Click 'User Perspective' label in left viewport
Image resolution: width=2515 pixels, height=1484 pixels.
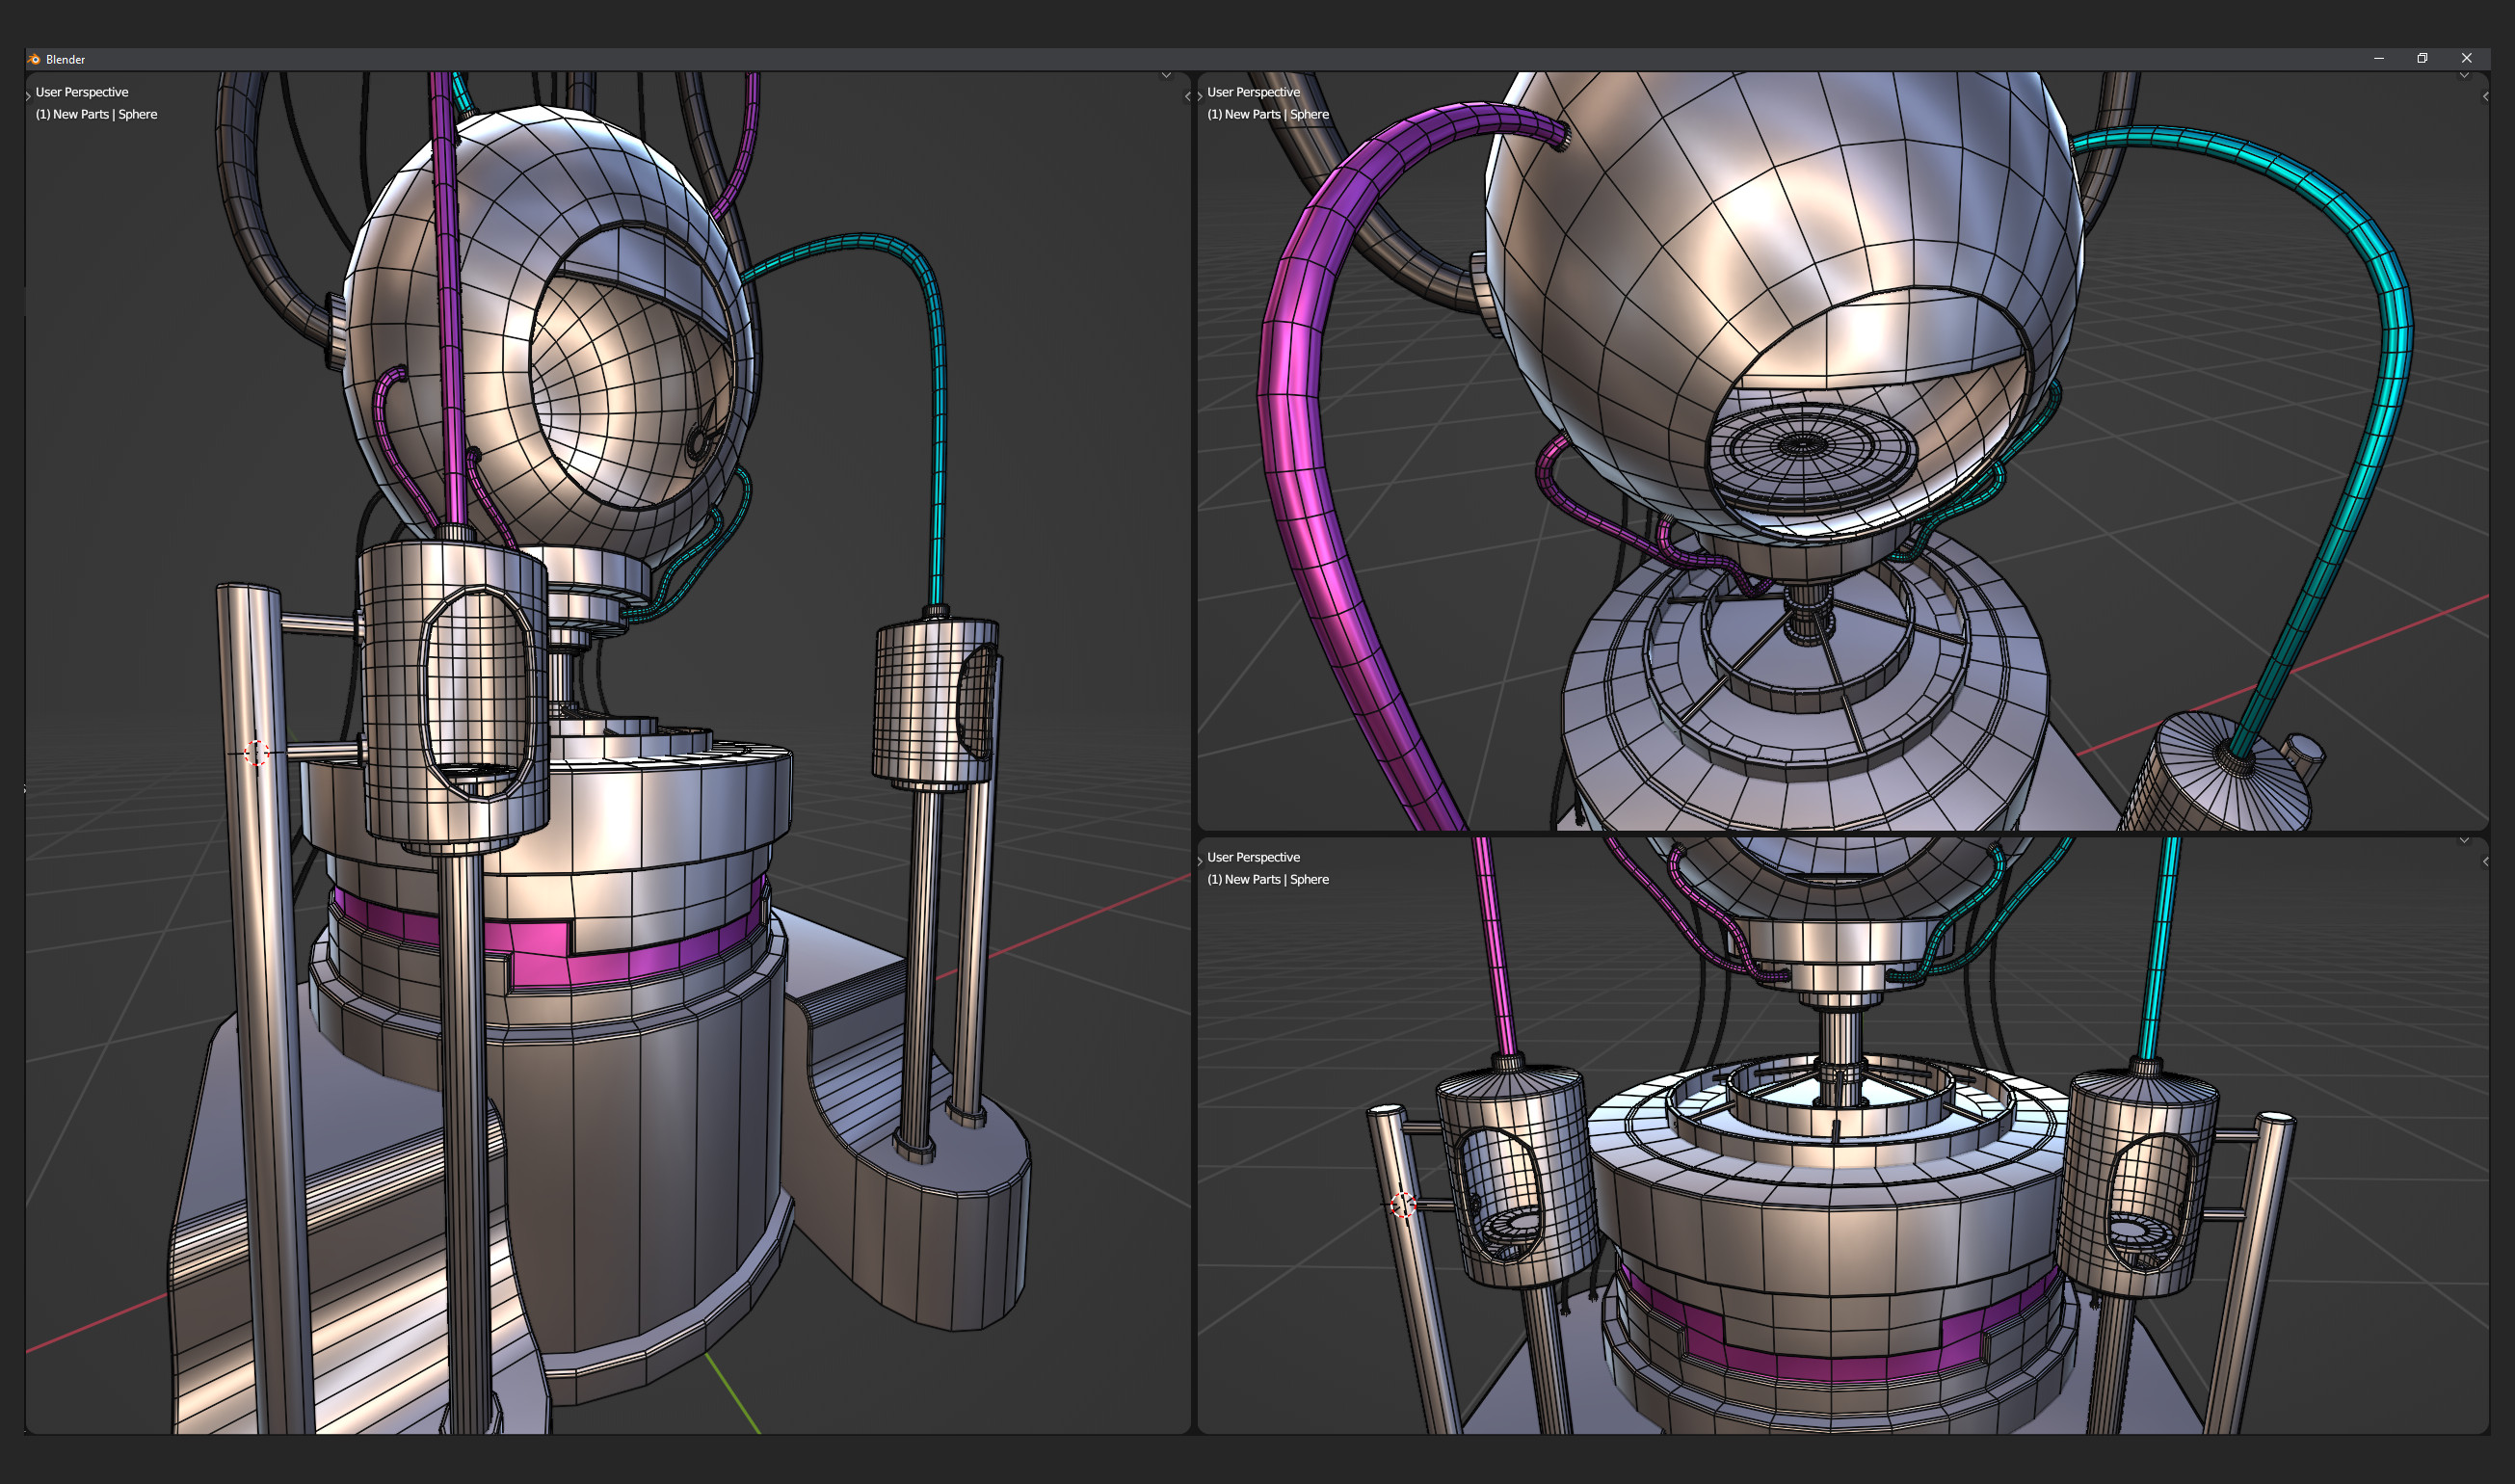(x=82, y=92)
